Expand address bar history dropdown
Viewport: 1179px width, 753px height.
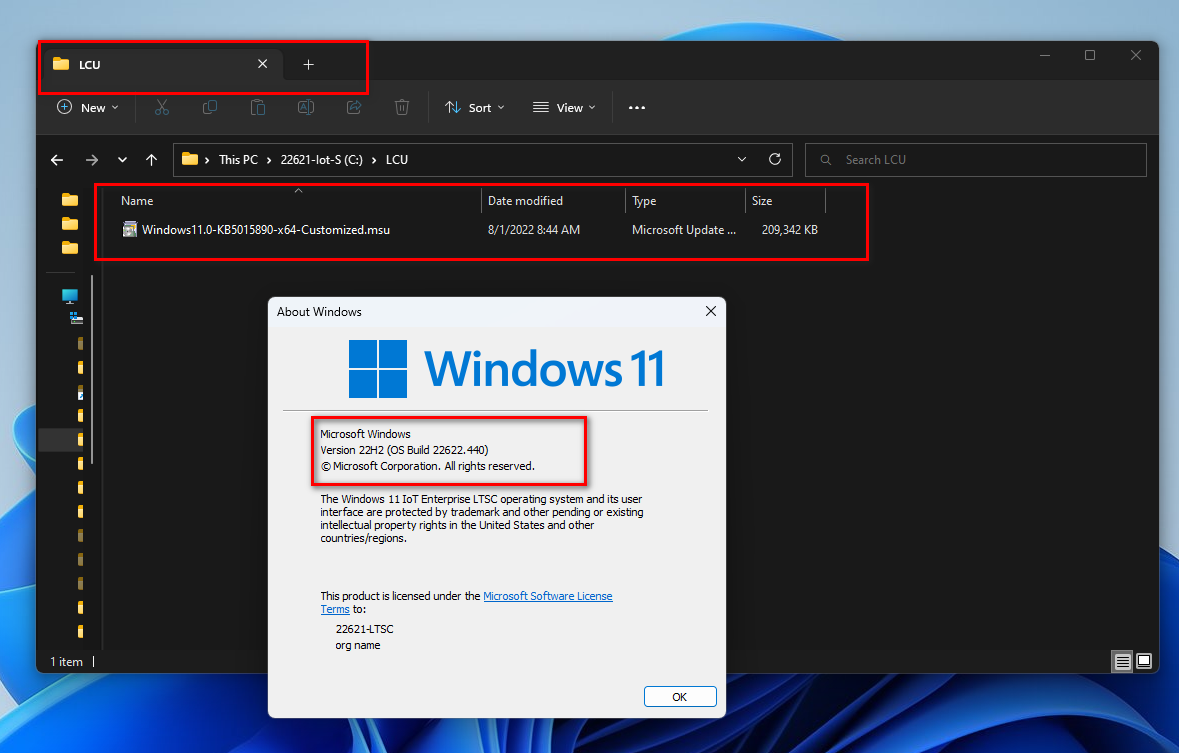[x=742, y=159]
